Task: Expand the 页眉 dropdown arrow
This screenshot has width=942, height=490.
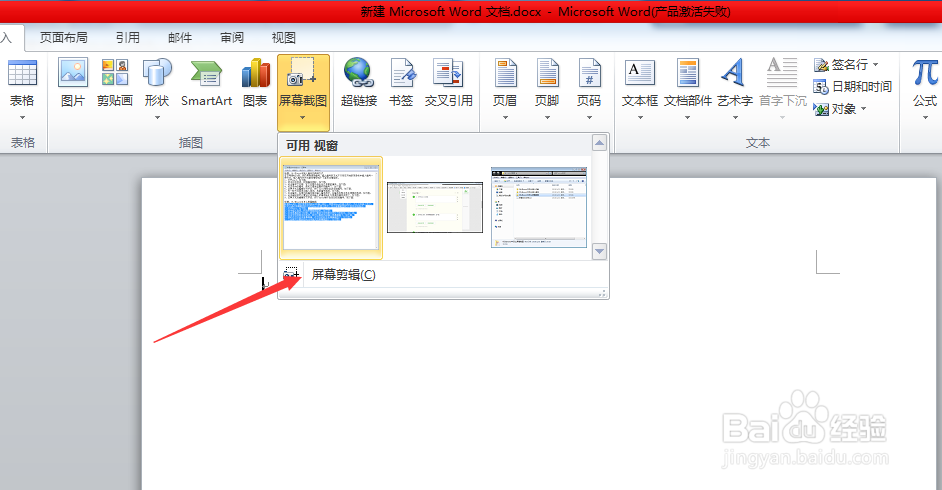Action: pos(505,118)
